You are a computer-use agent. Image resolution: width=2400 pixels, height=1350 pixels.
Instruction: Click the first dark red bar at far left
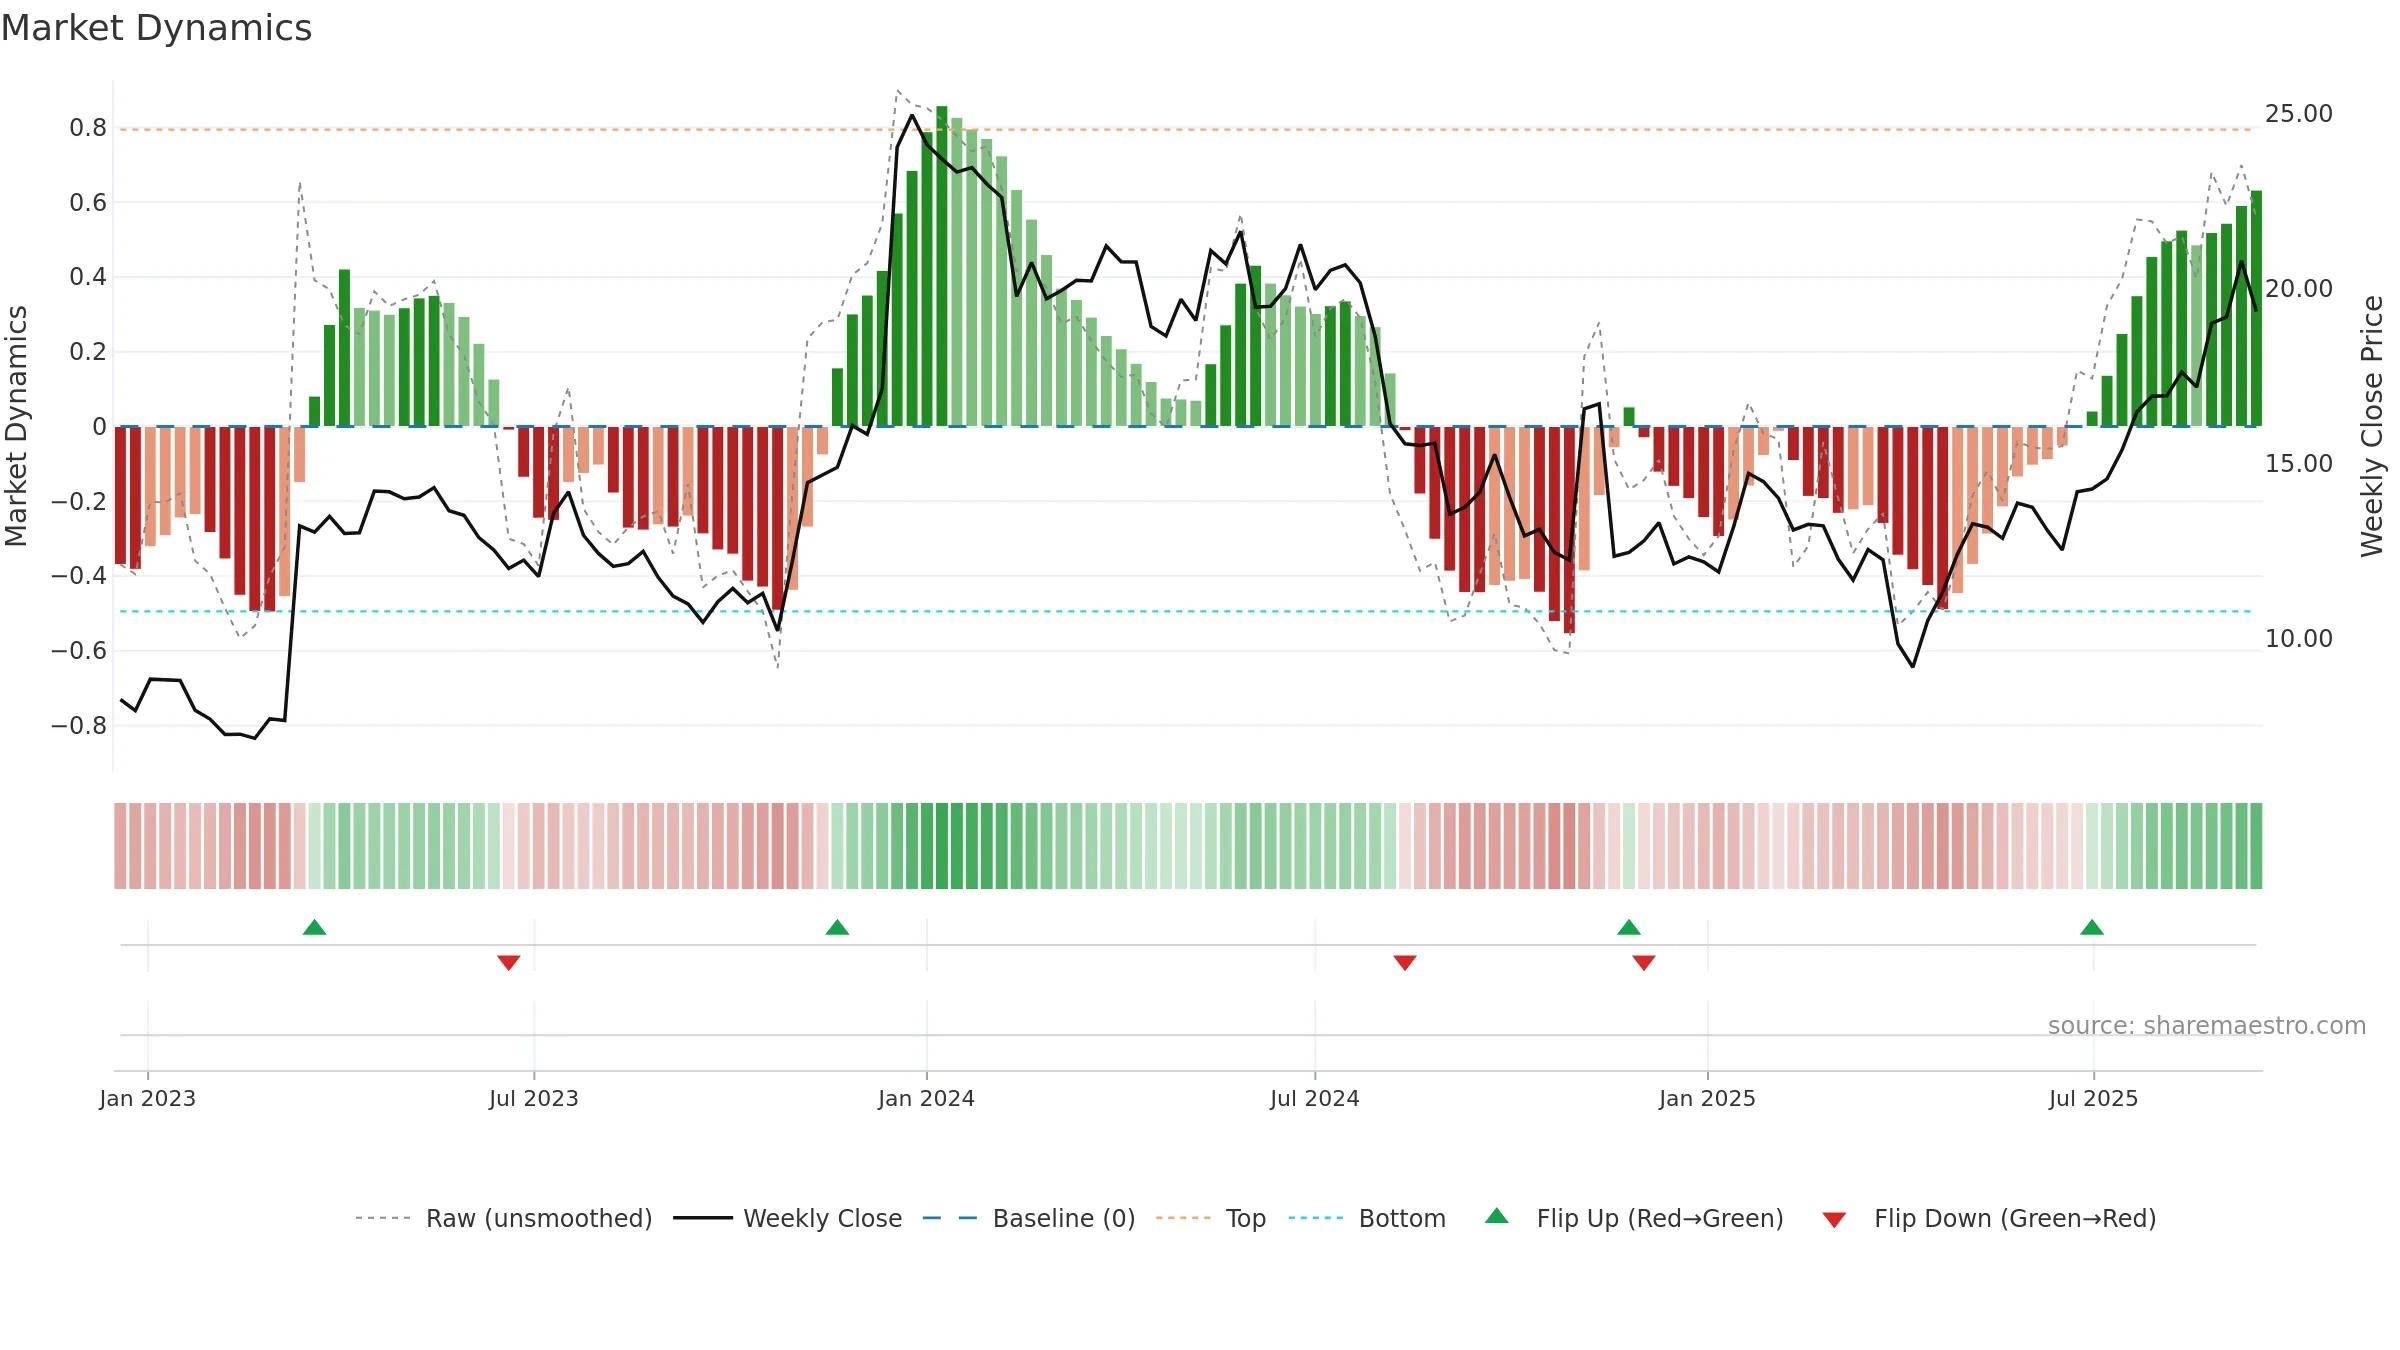pos(120,495)
